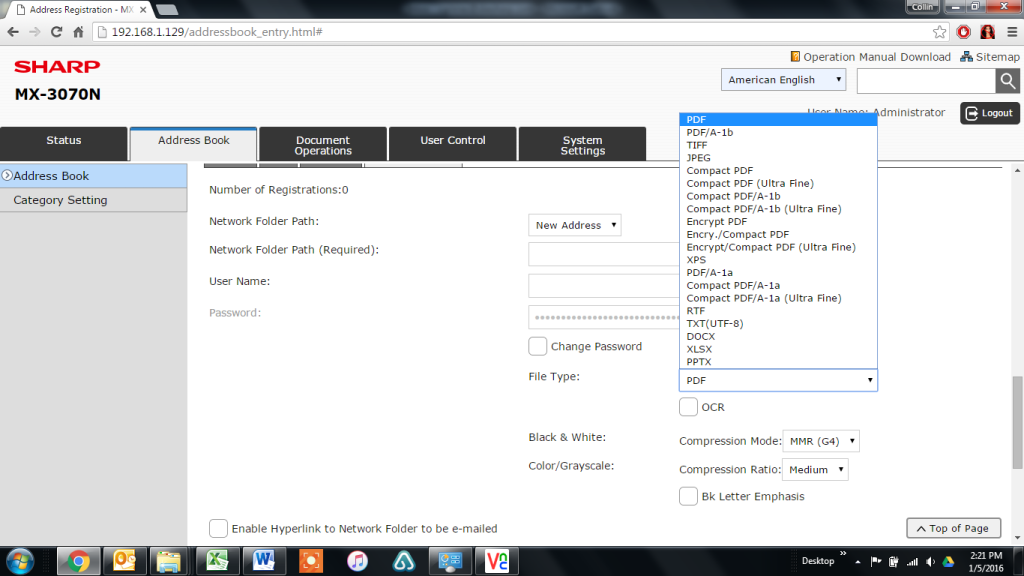
Task: Tick the Change Password checkbox
Action: coord(538,346)
